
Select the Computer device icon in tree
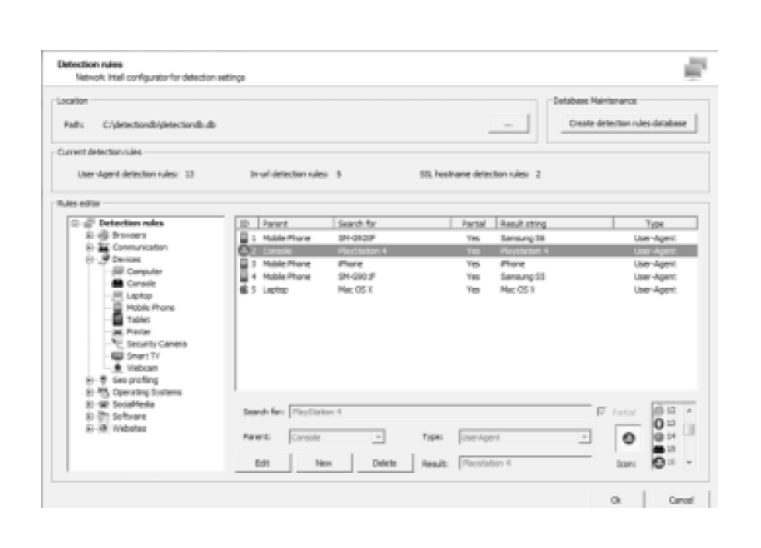117,271
